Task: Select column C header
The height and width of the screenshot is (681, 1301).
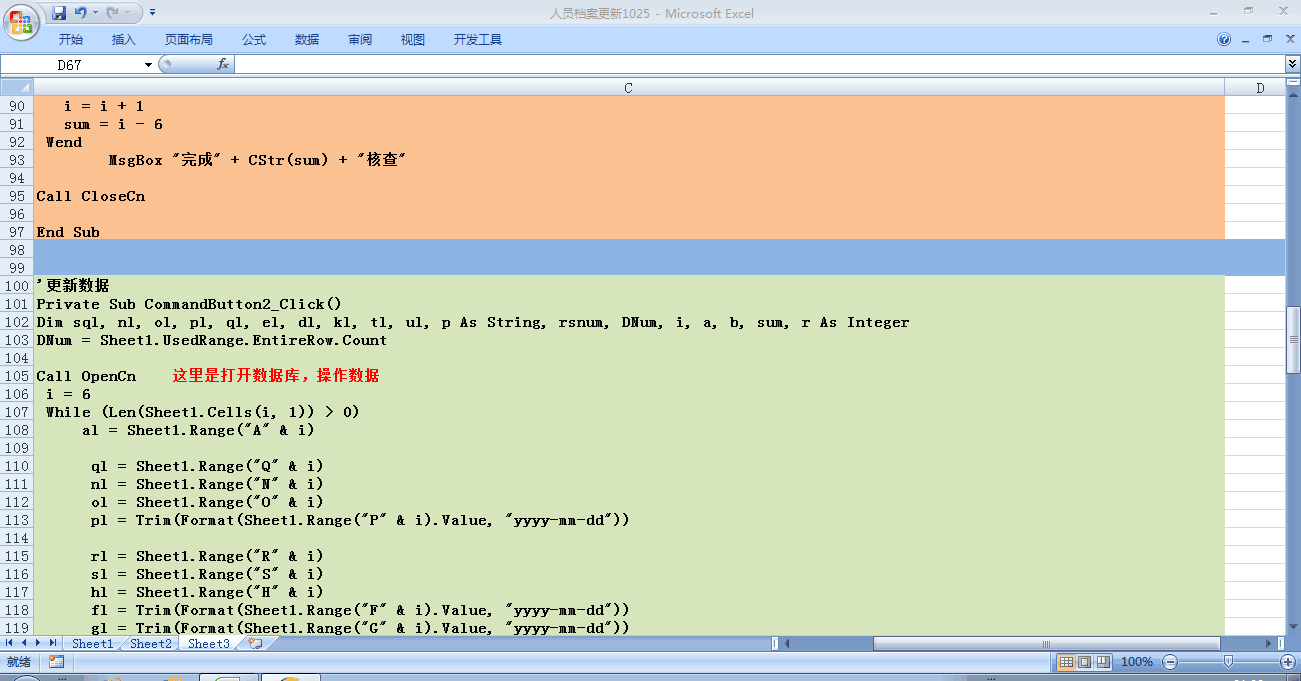Action: point(628,88)
